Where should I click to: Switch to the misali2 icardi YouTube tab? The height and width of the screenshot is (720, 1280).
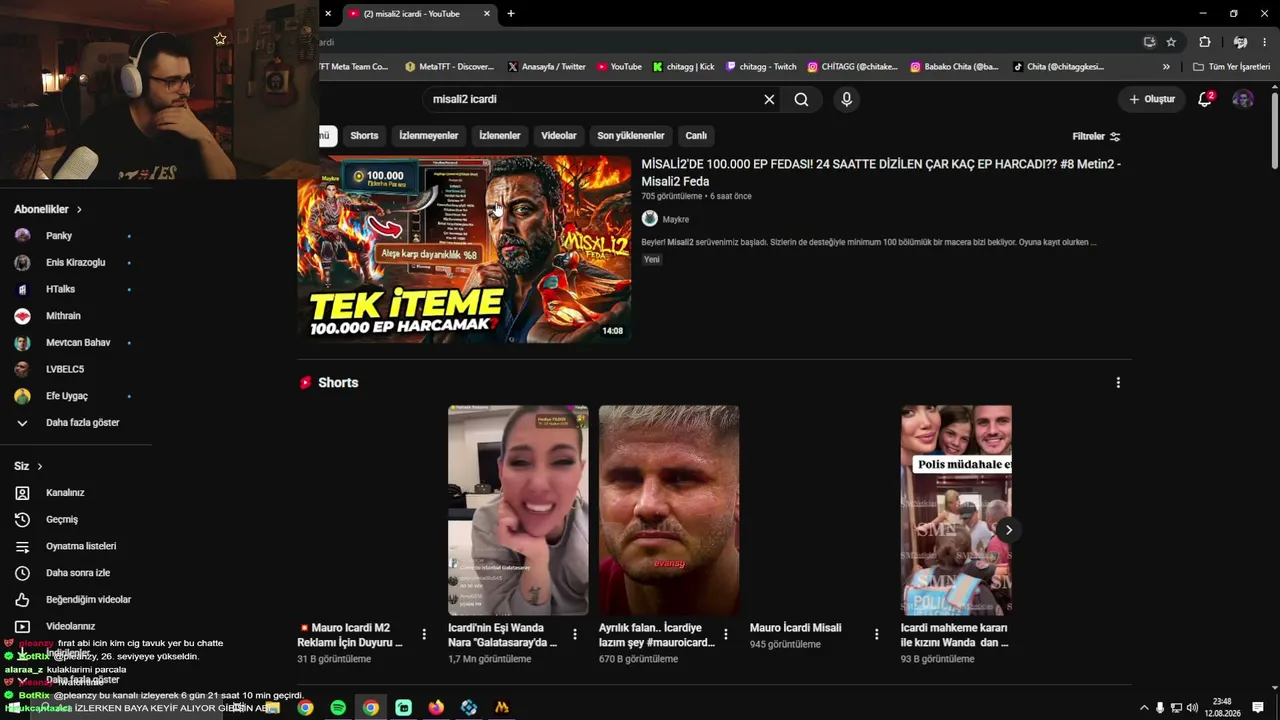tap(419, 14)
